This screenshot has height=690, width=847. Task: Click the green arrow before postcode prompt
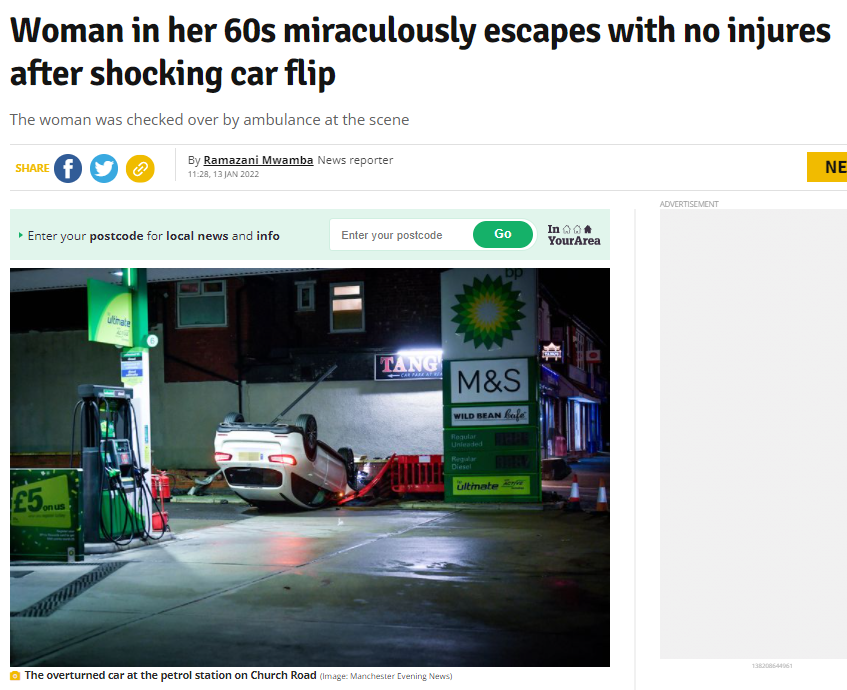pyautogui.click(x=21, y=235)
